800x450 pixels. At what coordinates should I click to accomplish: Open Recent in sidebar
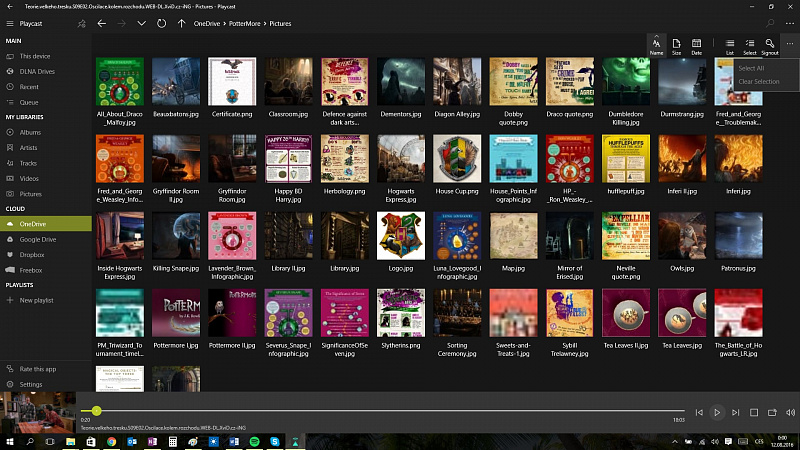tap(46, 87)
